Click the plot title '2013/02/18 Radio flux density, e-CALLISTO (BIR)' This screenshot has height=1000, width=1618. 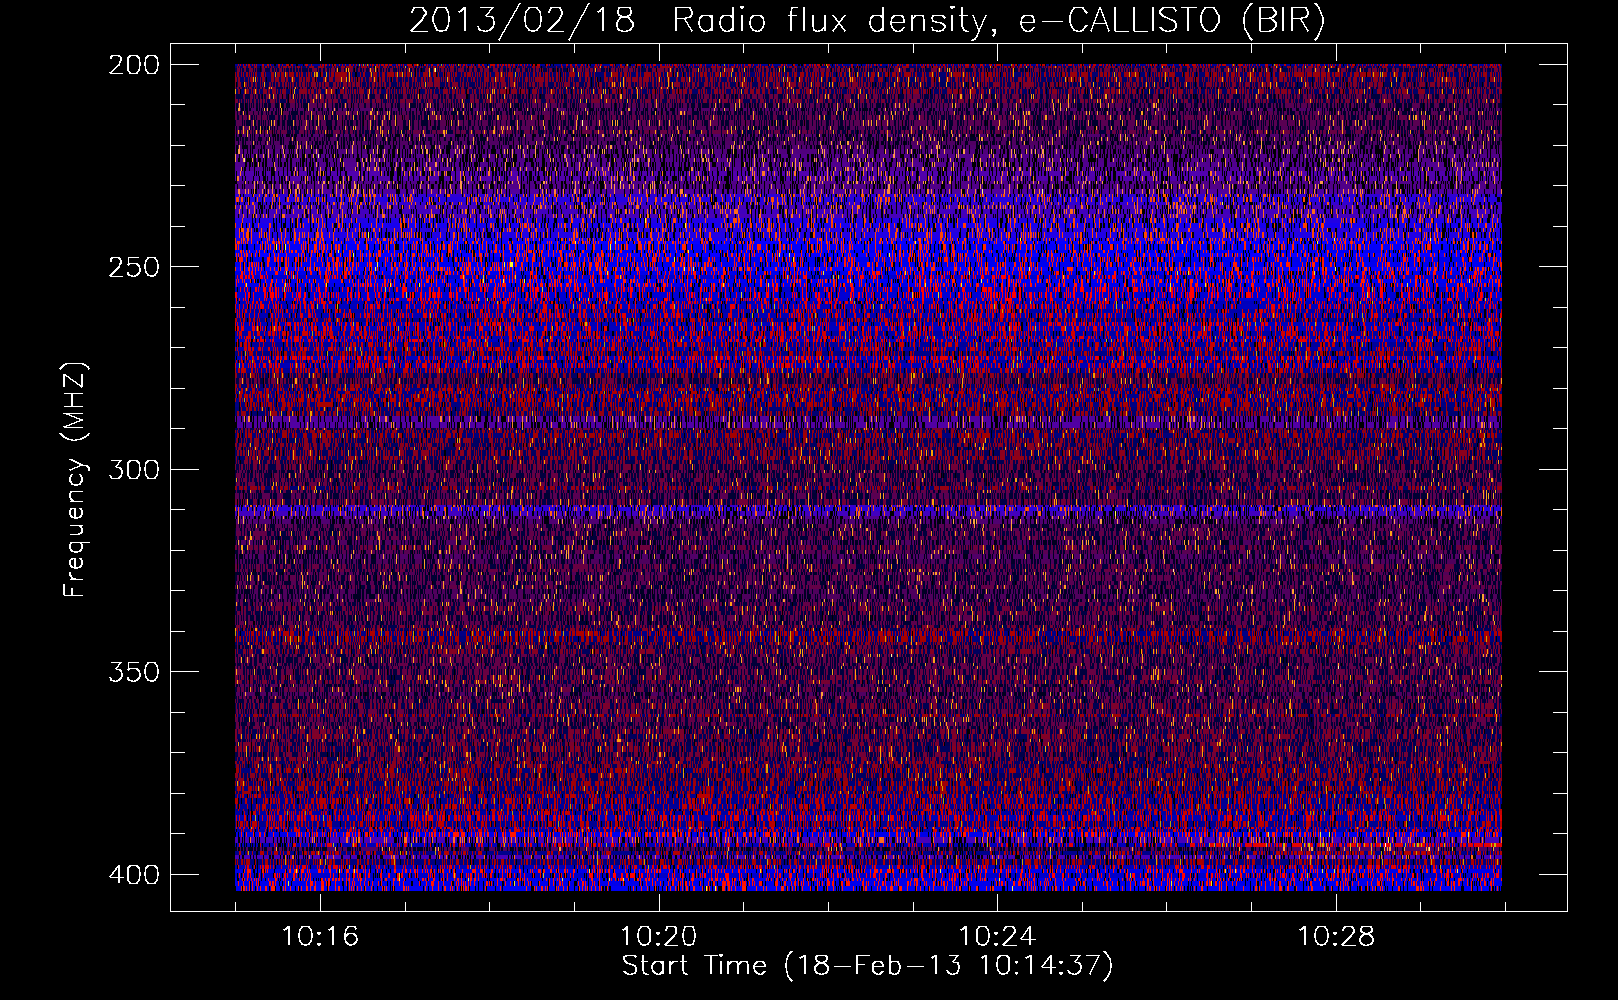point(867,21)
